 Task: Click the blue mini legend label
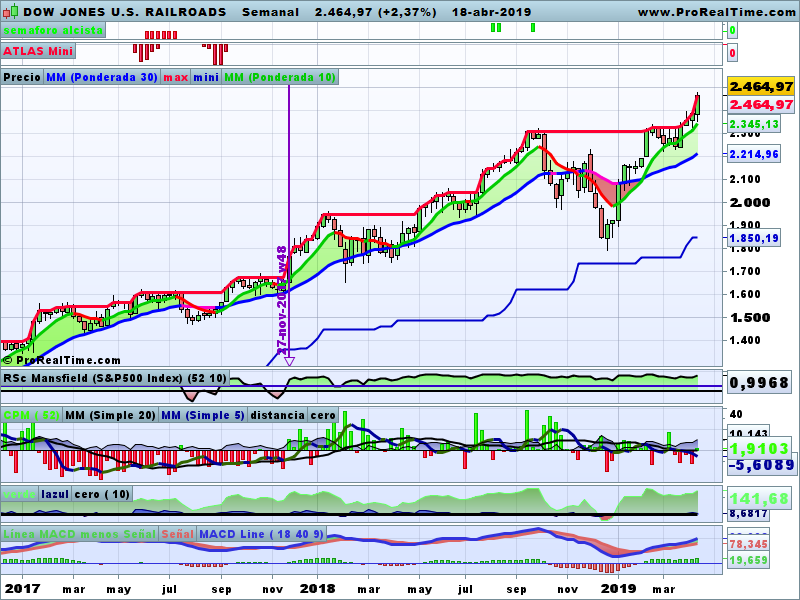pyautogui.click(x=207, y=77)
